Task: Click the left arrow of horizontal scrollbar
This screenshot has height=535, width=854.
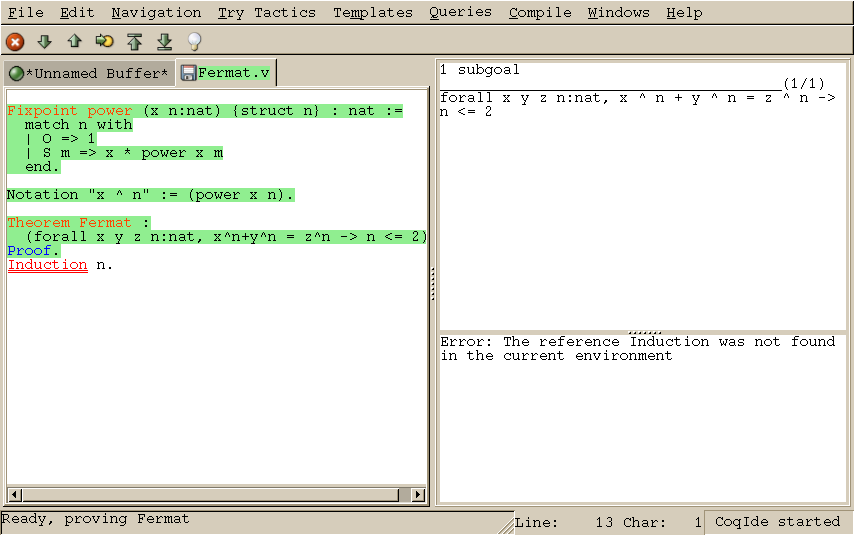Action: [14, 495]
